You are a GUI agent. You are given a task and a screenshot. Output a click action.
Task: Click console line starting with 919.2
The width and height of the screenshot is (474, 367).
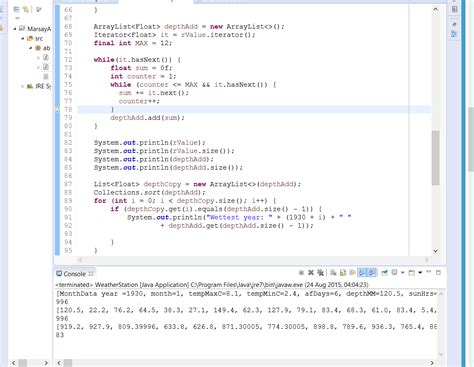(x=246, y=327)
